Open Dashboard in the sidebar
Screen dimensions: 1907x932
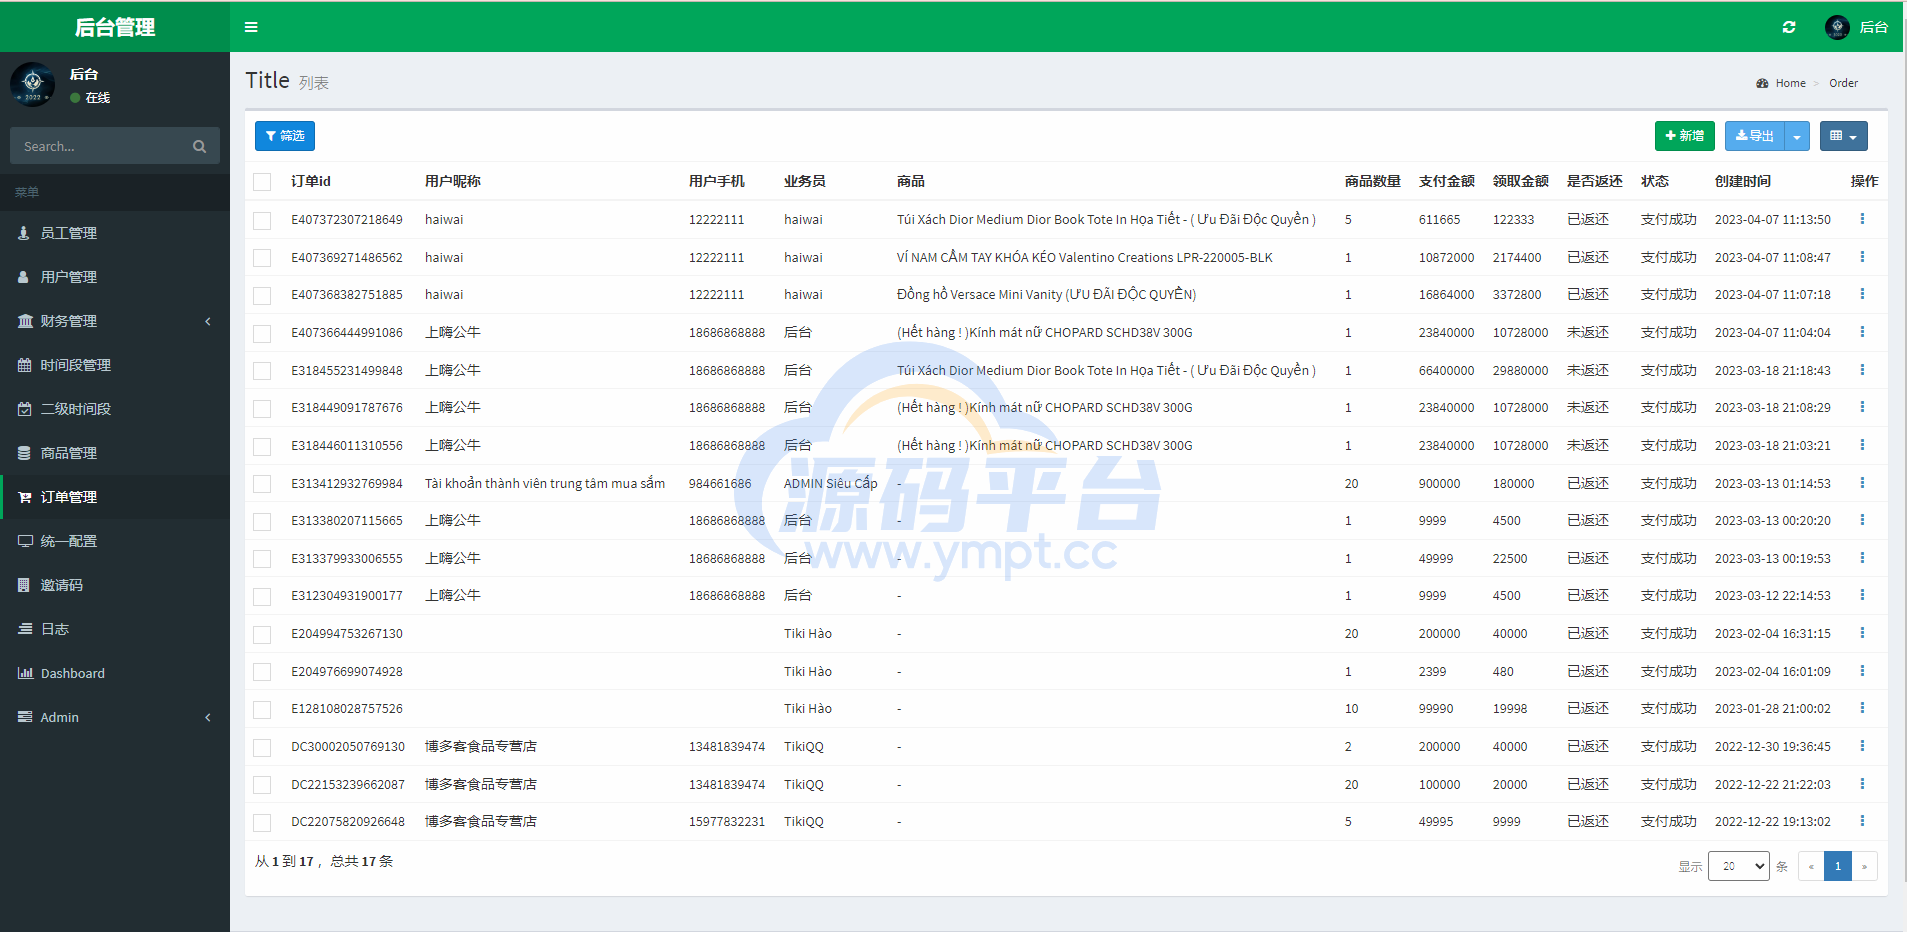point(115,673)
